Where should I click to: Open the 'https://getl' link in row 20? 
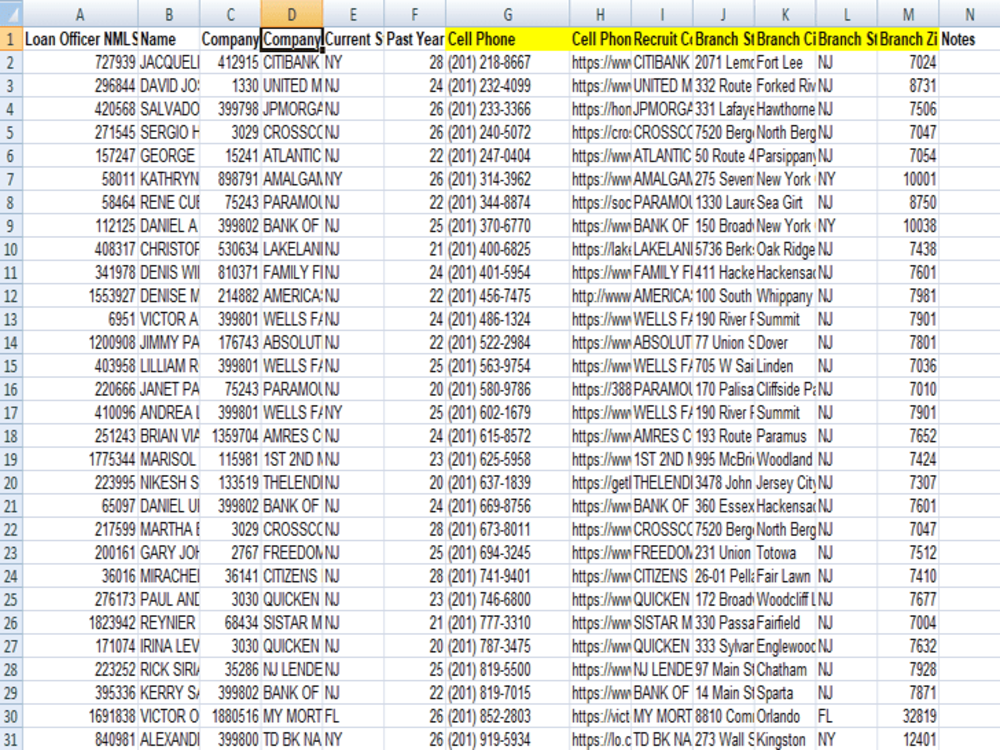pyautogui.click(x=601, y=483)
